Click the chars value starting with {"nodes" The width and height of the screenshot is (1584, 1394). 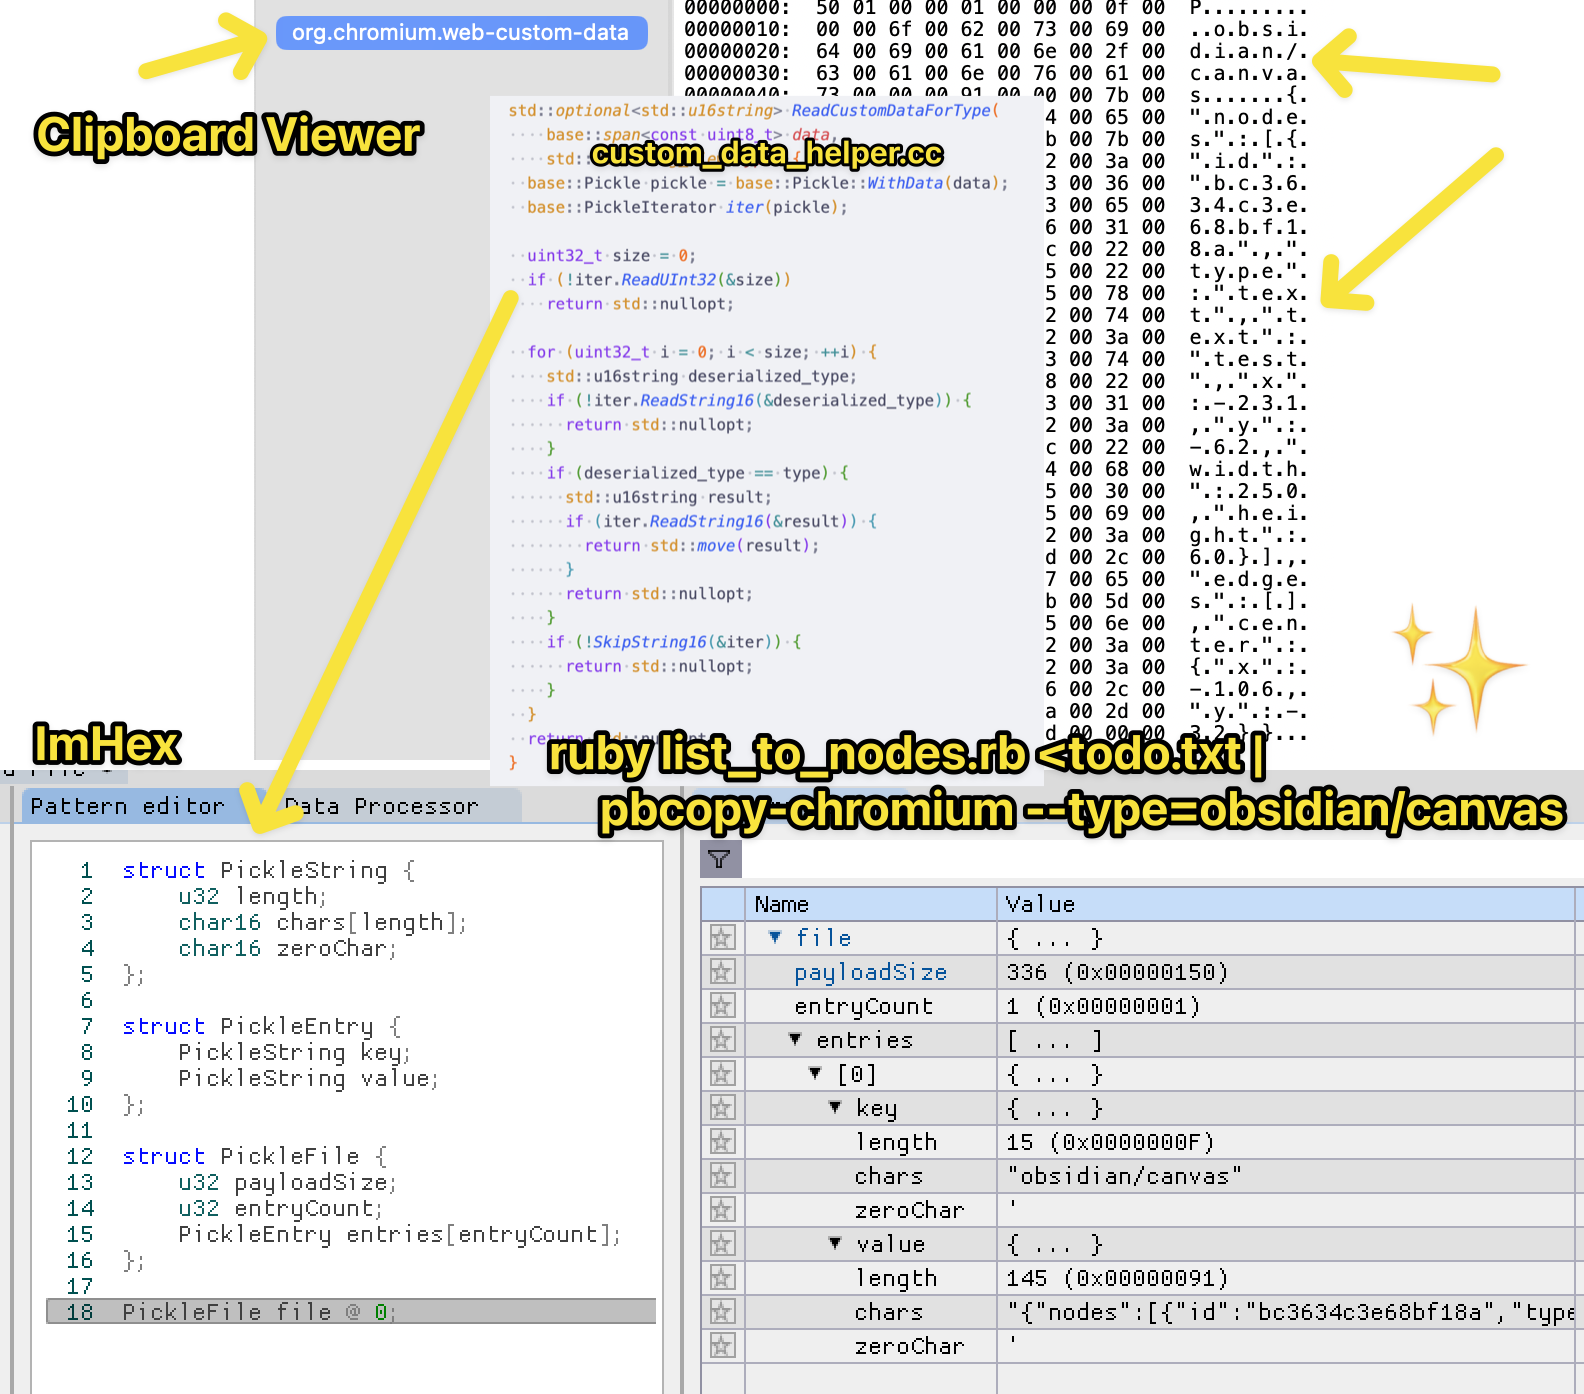(1290, 1312)
